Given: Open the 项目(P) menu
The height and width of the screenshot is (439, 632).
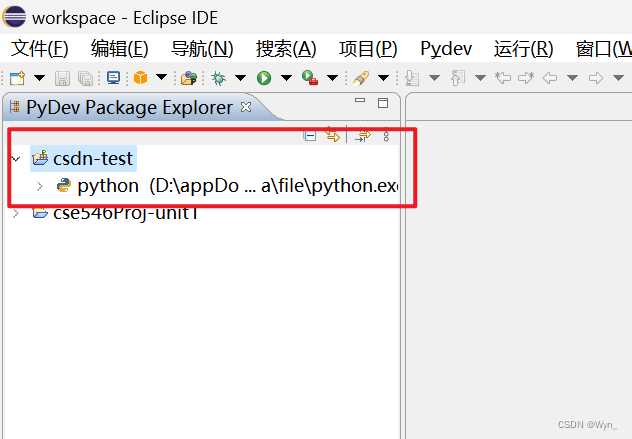Looking at the screenshot, I should click(x=368, y=49).
